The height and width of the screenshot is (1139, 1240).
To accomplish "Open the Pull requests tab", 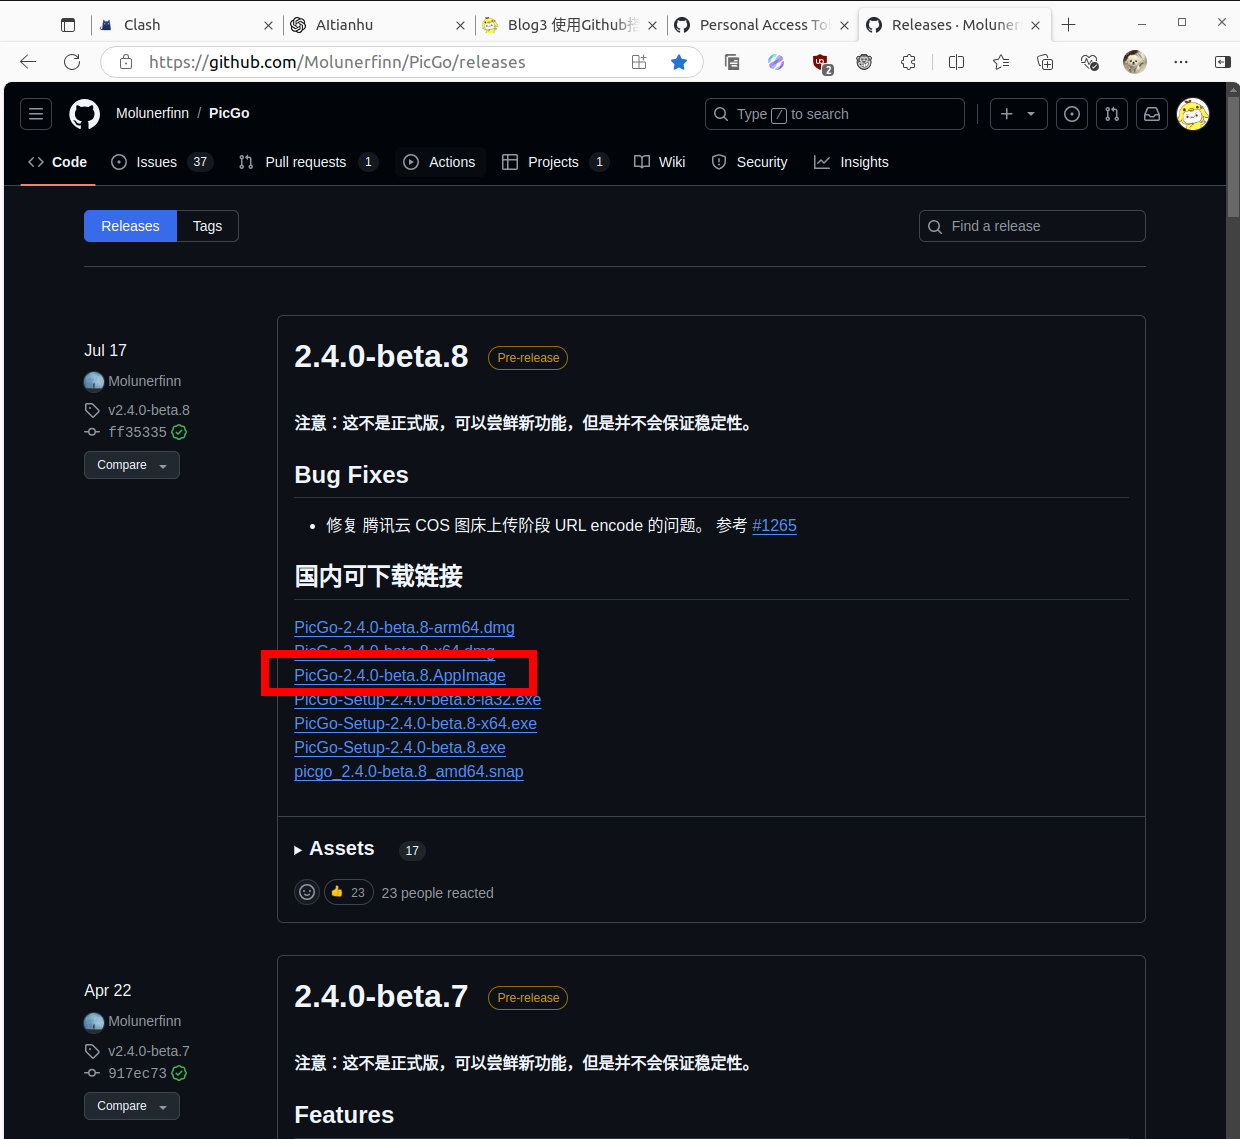I will (x=308, y=162).
